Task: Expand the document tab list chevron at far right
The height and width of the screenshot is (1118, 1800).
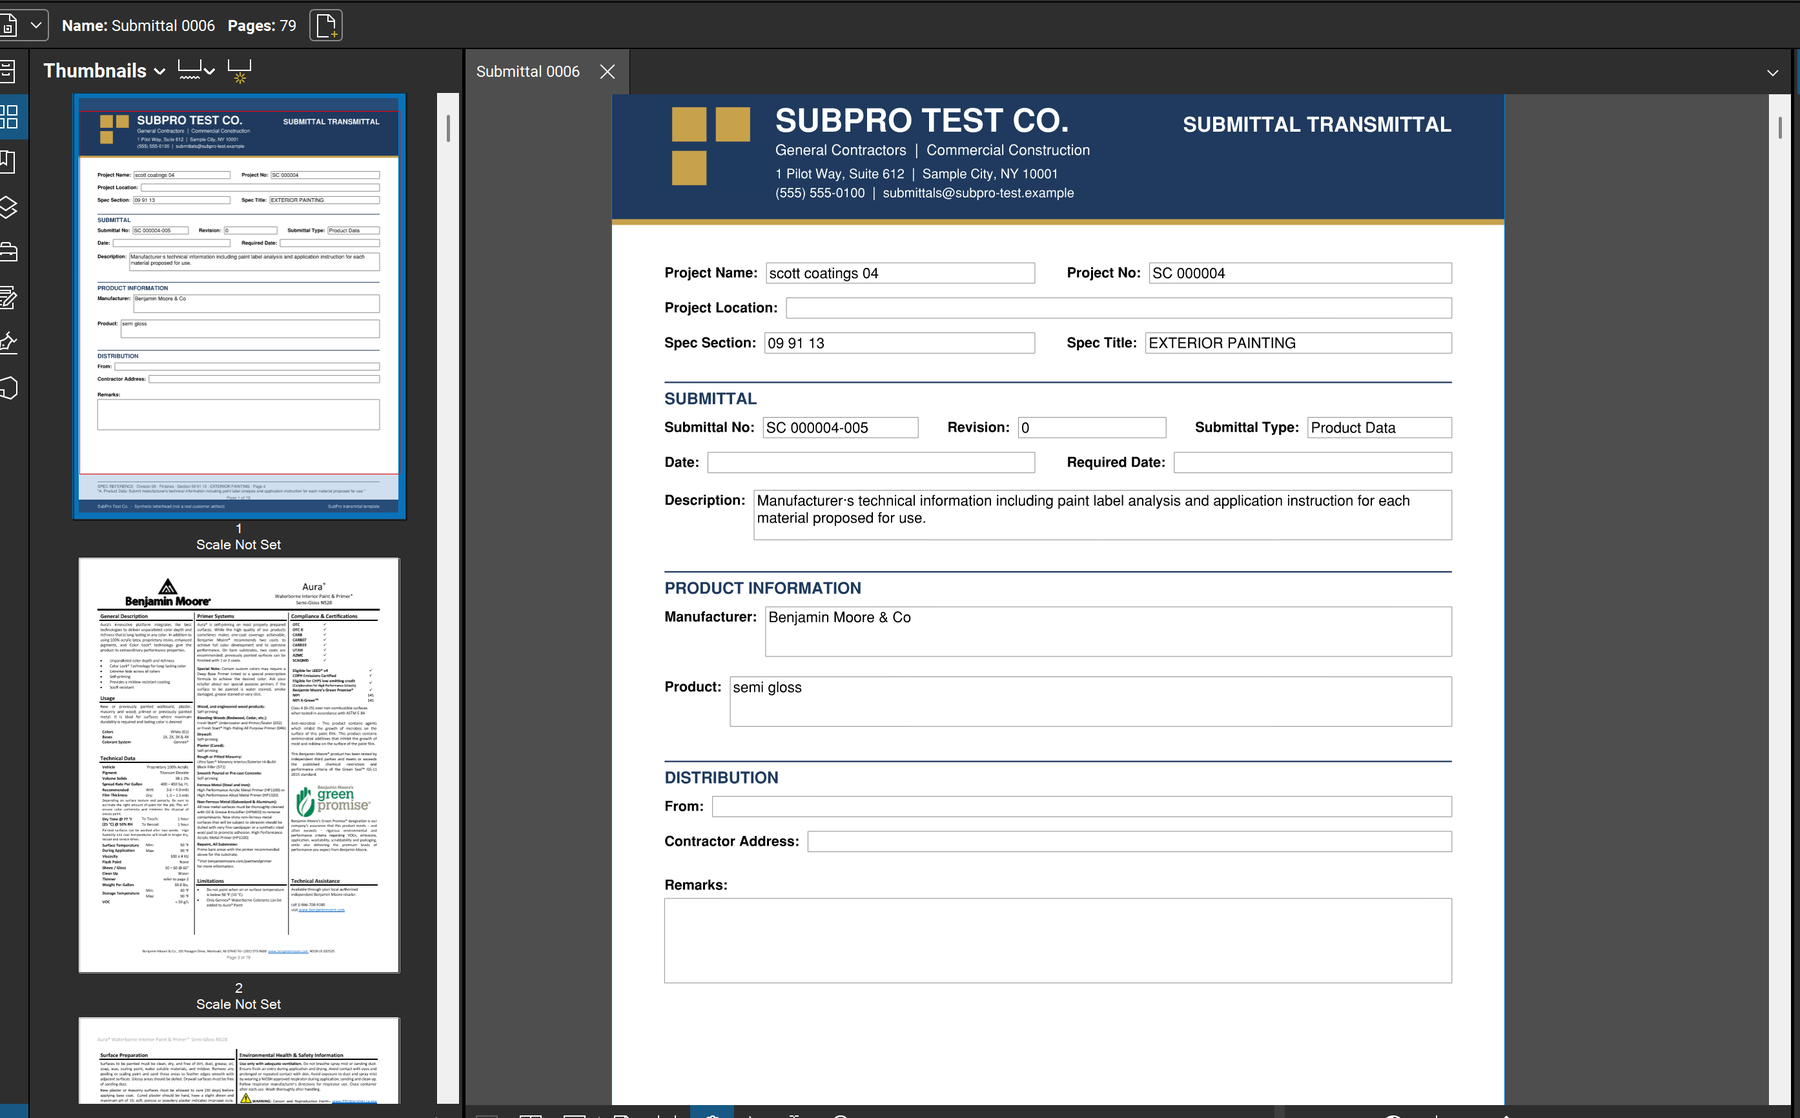Action: (1772, 72)
